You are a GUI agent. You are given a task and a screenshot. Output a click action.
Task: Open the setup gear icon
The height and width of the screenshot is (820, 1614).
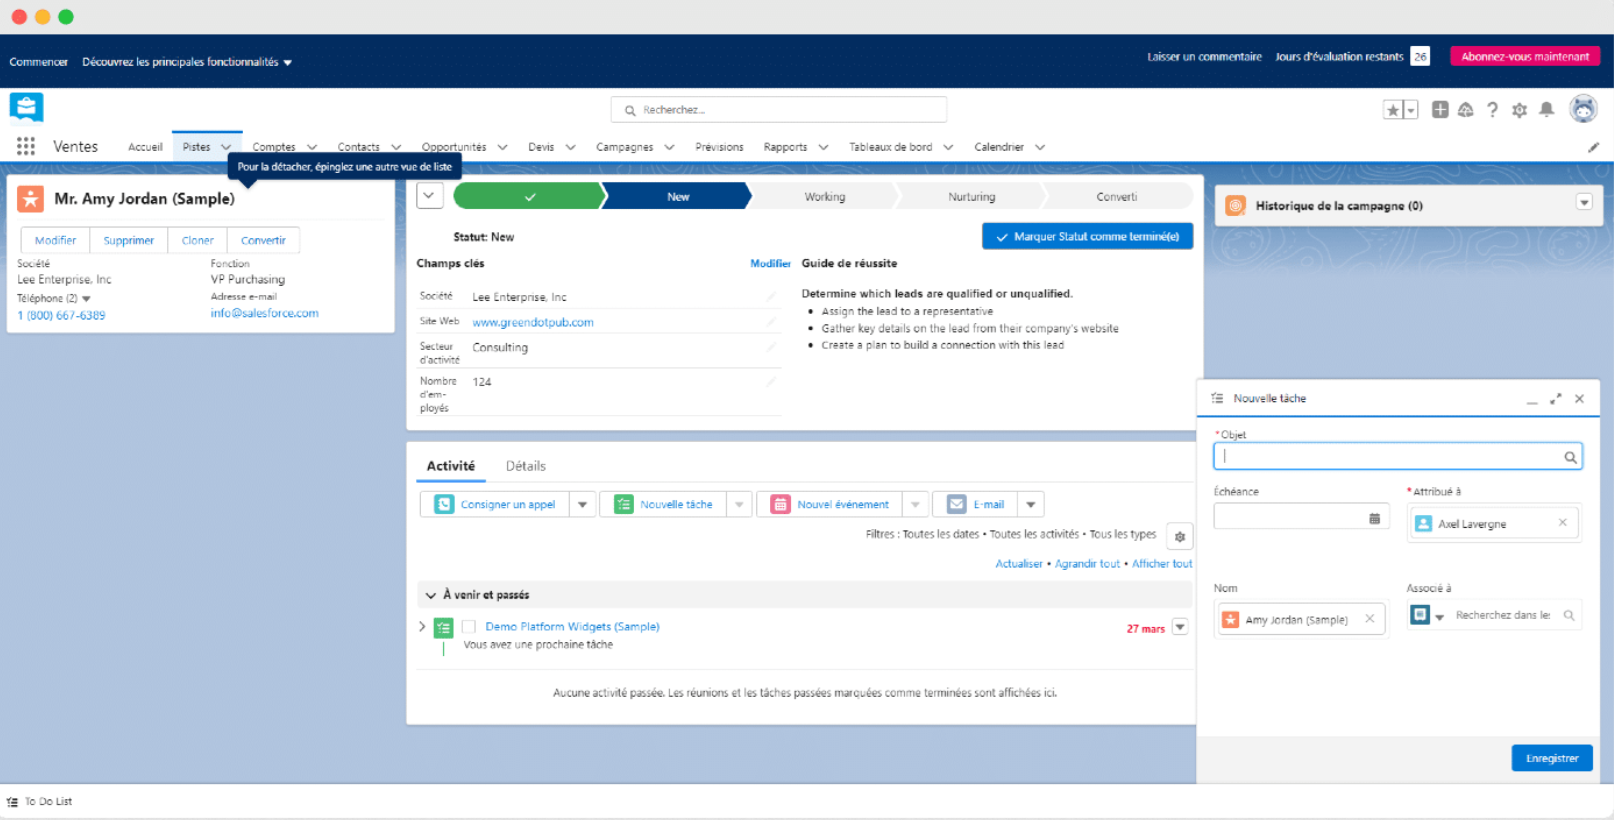(x=1519, y=110)
